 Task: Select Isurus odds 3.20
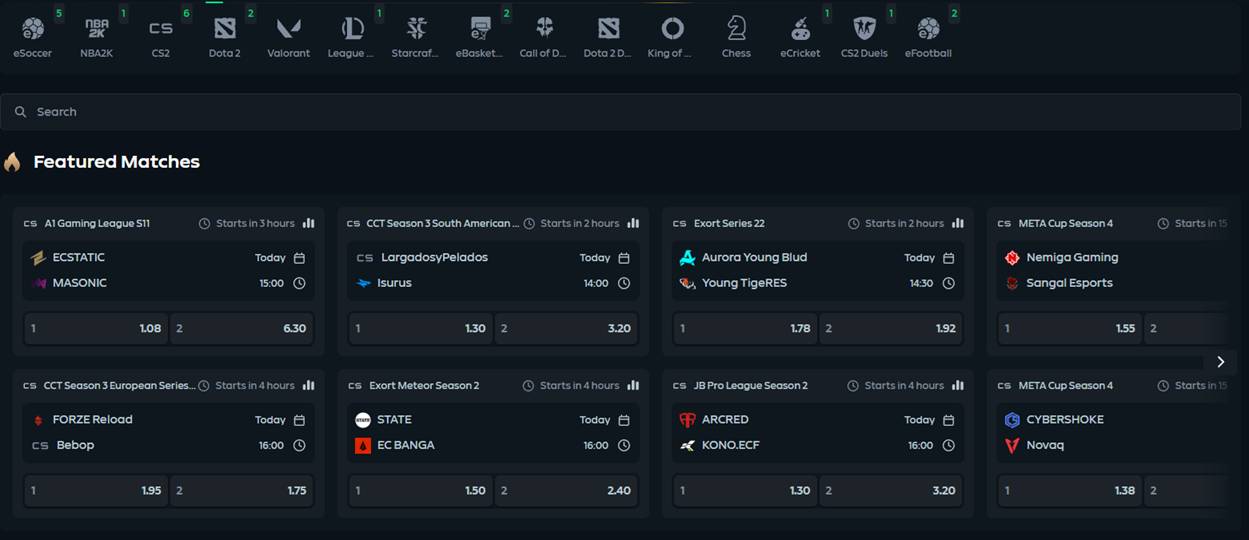coord(566,328)
